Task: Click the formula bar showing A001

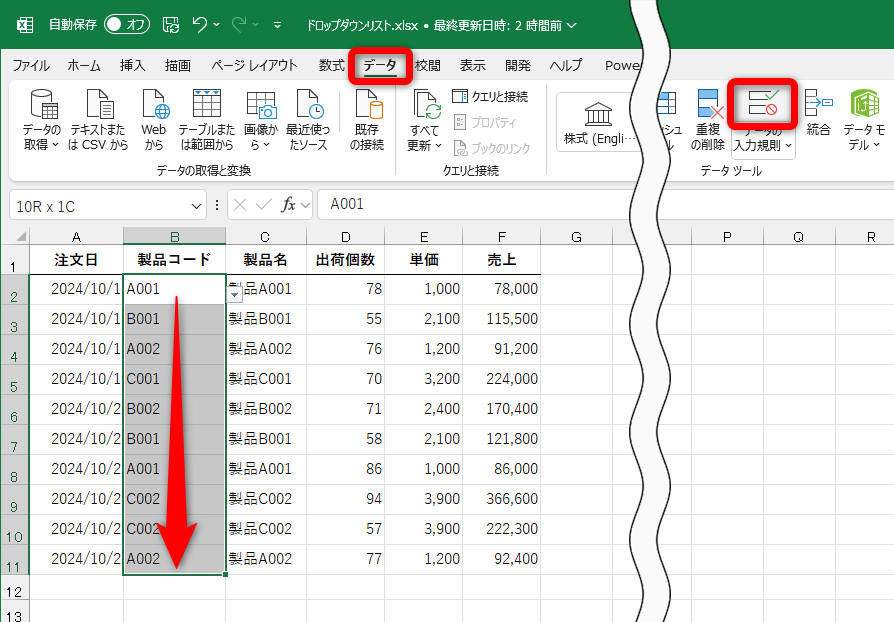Action: tap(606, 204)
